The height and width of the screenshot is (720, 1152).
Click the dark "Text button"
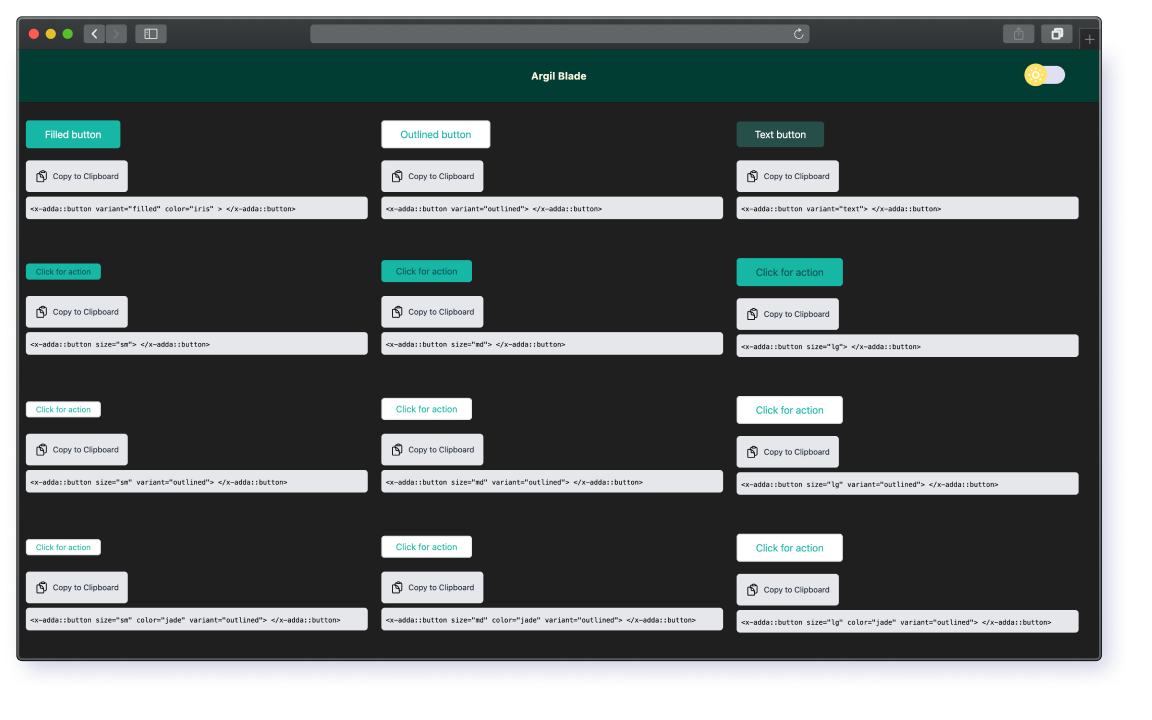pos(780,134)
